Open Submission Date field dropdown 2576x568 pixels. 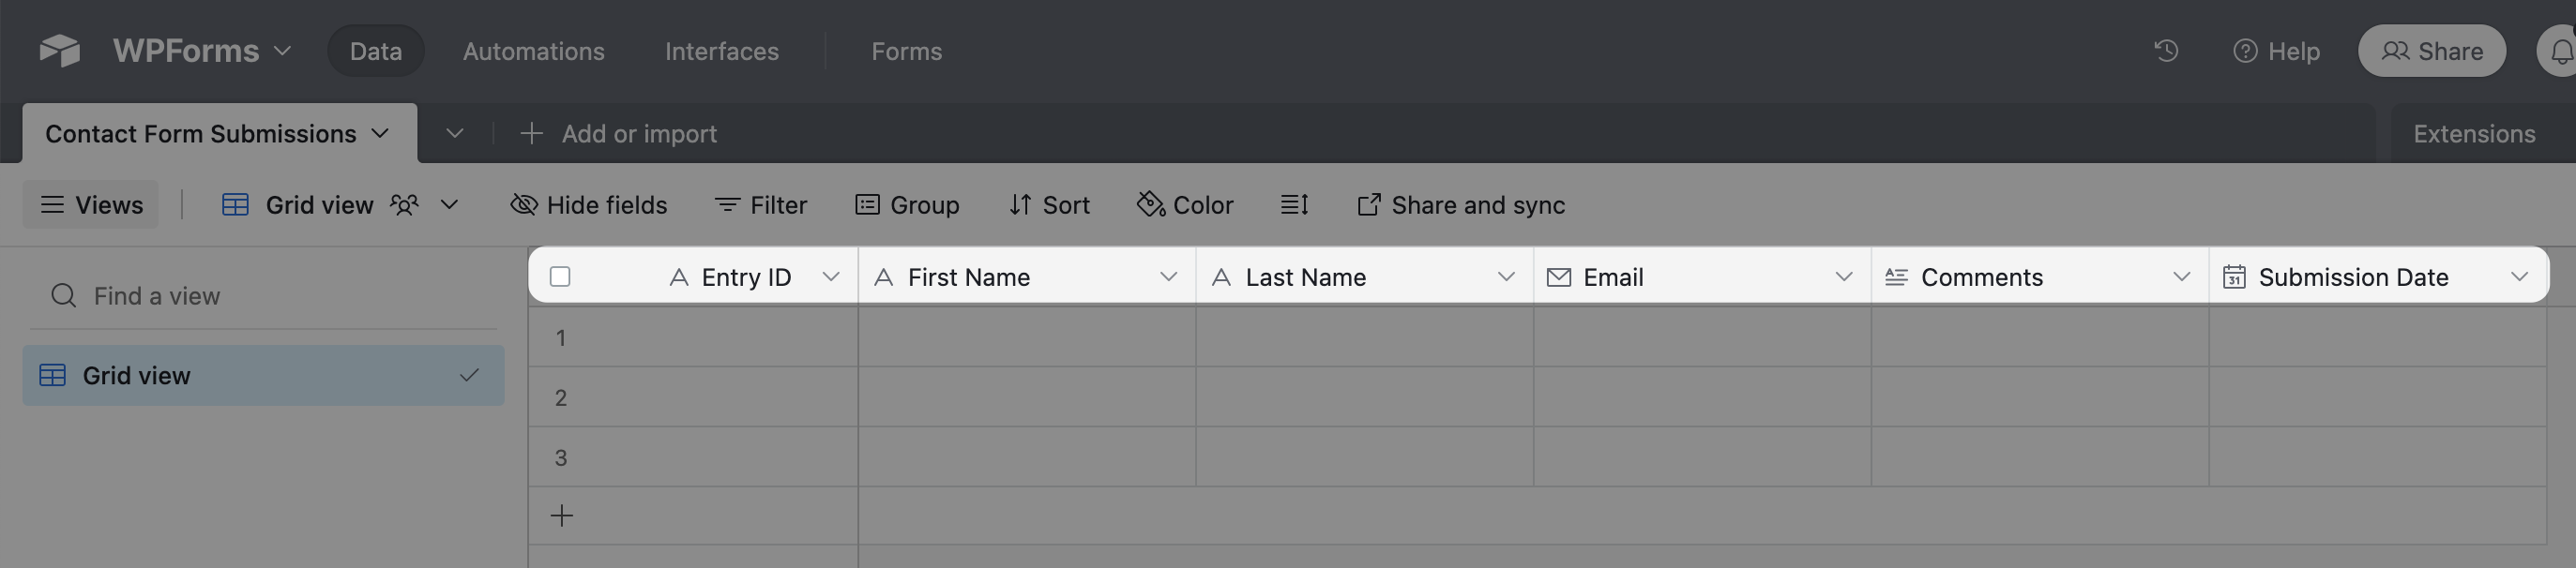[x=2519, y=277]
